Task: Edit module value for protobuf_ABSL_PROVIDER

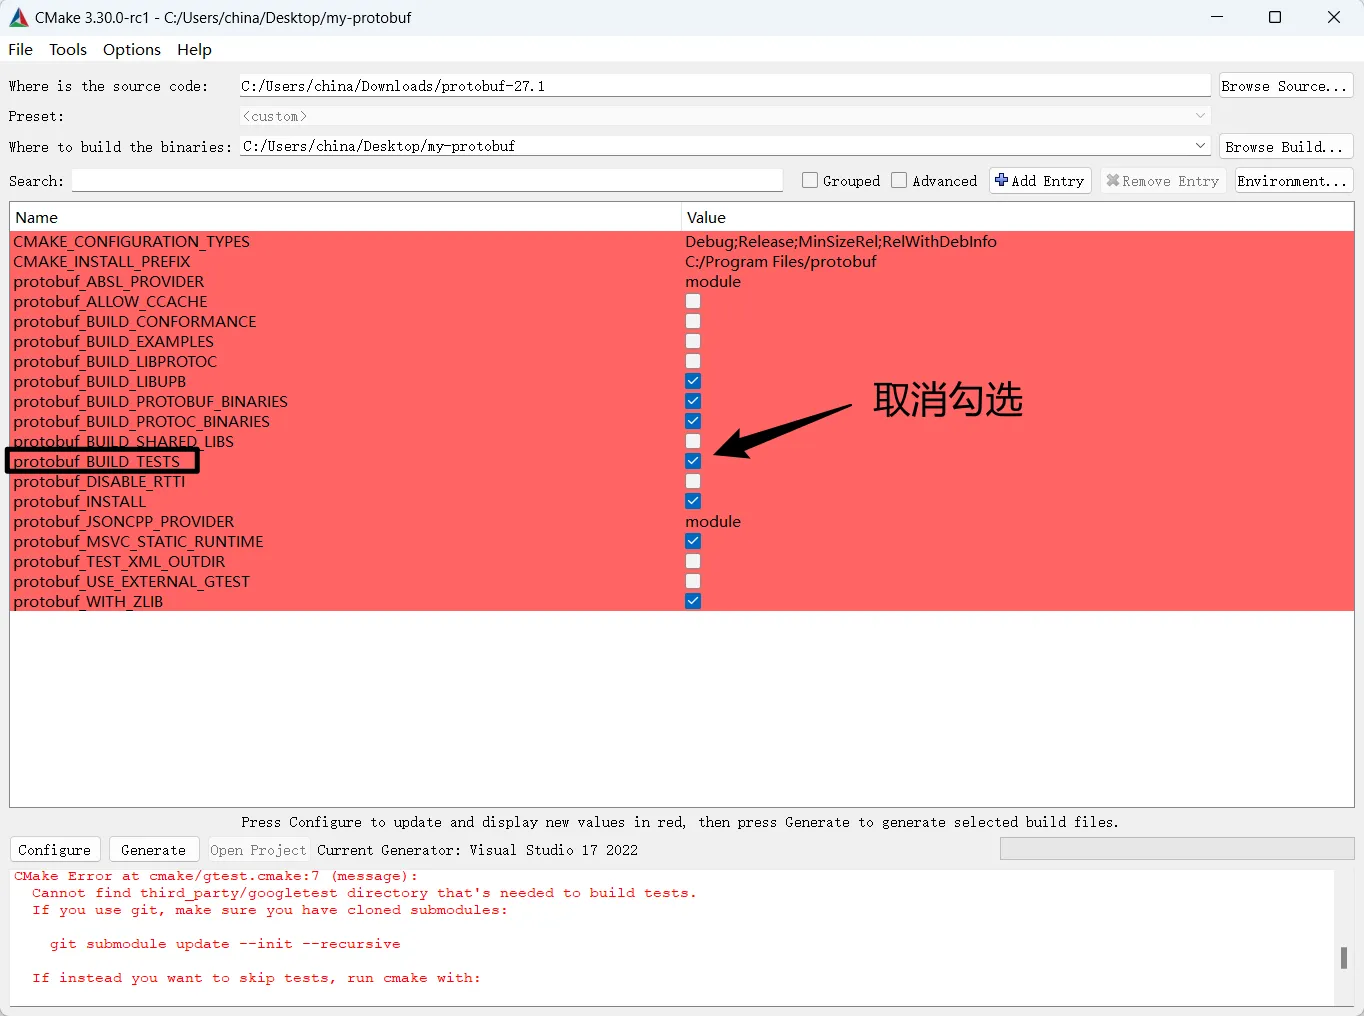Action: [713, 281]
